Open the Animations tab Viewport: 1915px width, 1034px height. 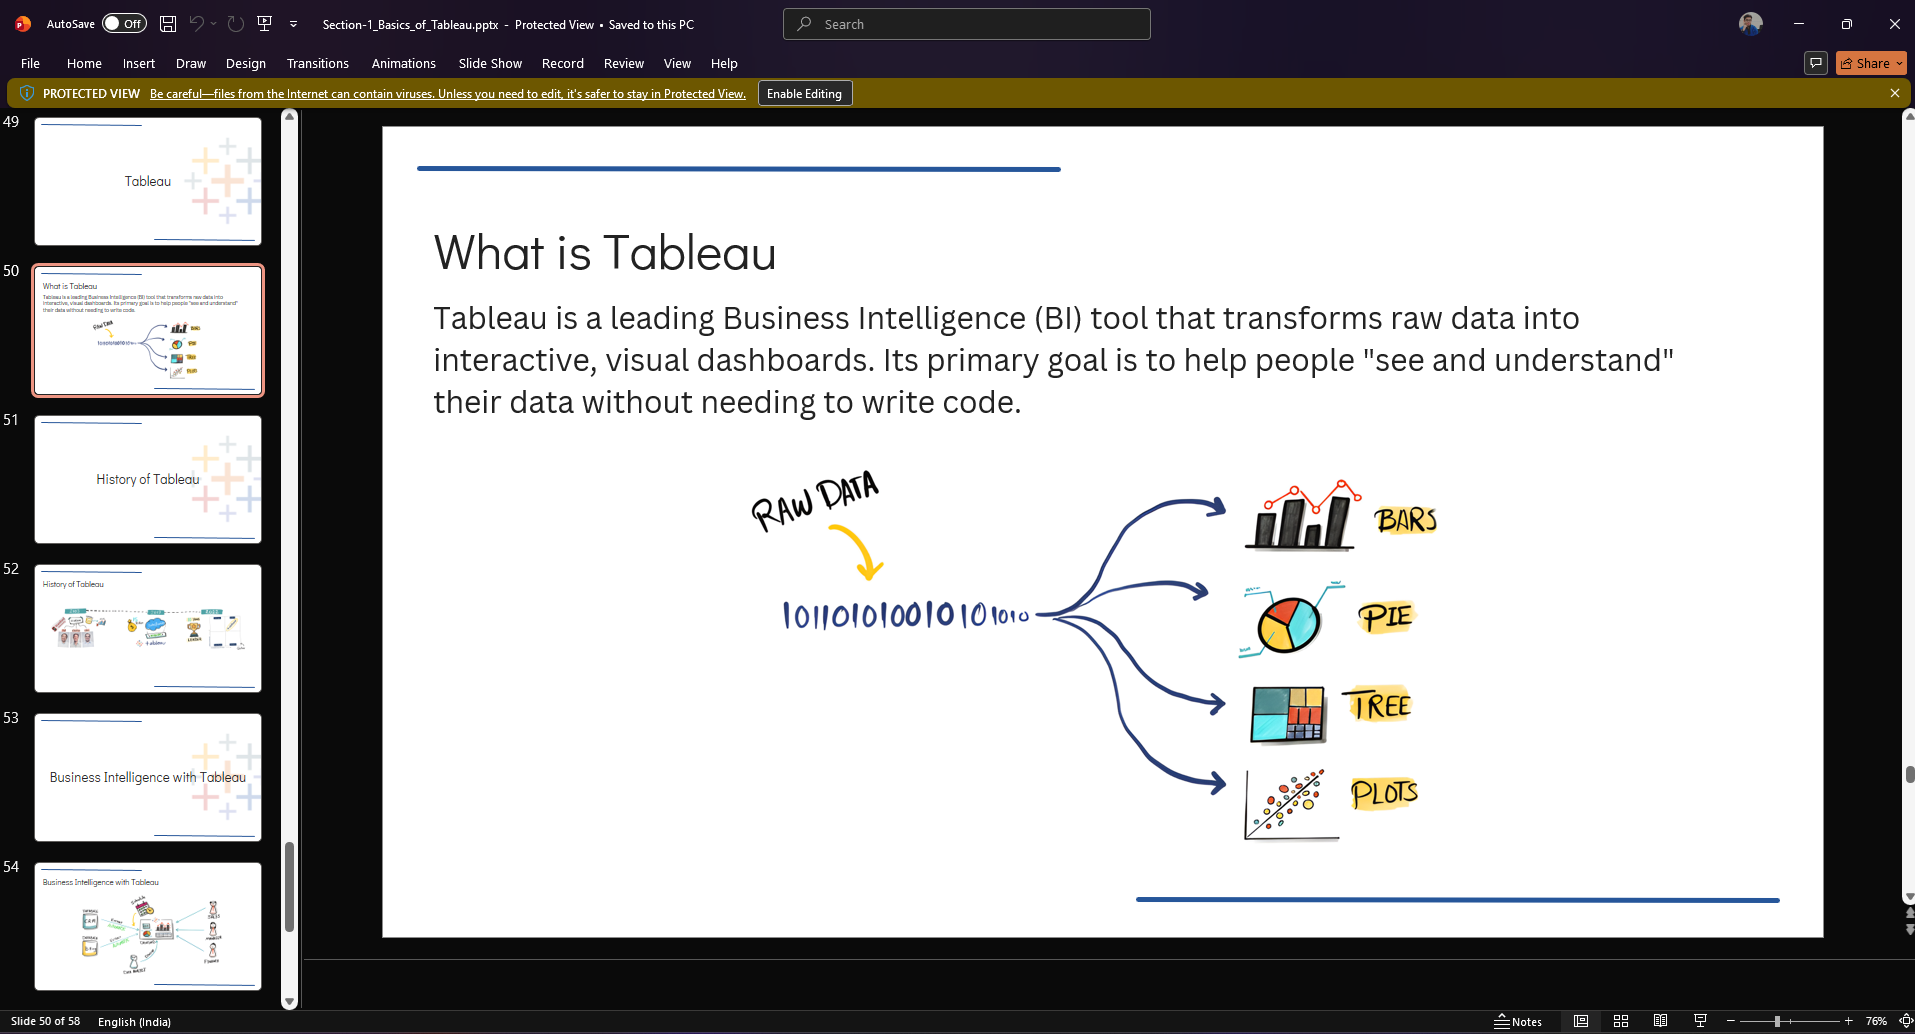point(404,63)
